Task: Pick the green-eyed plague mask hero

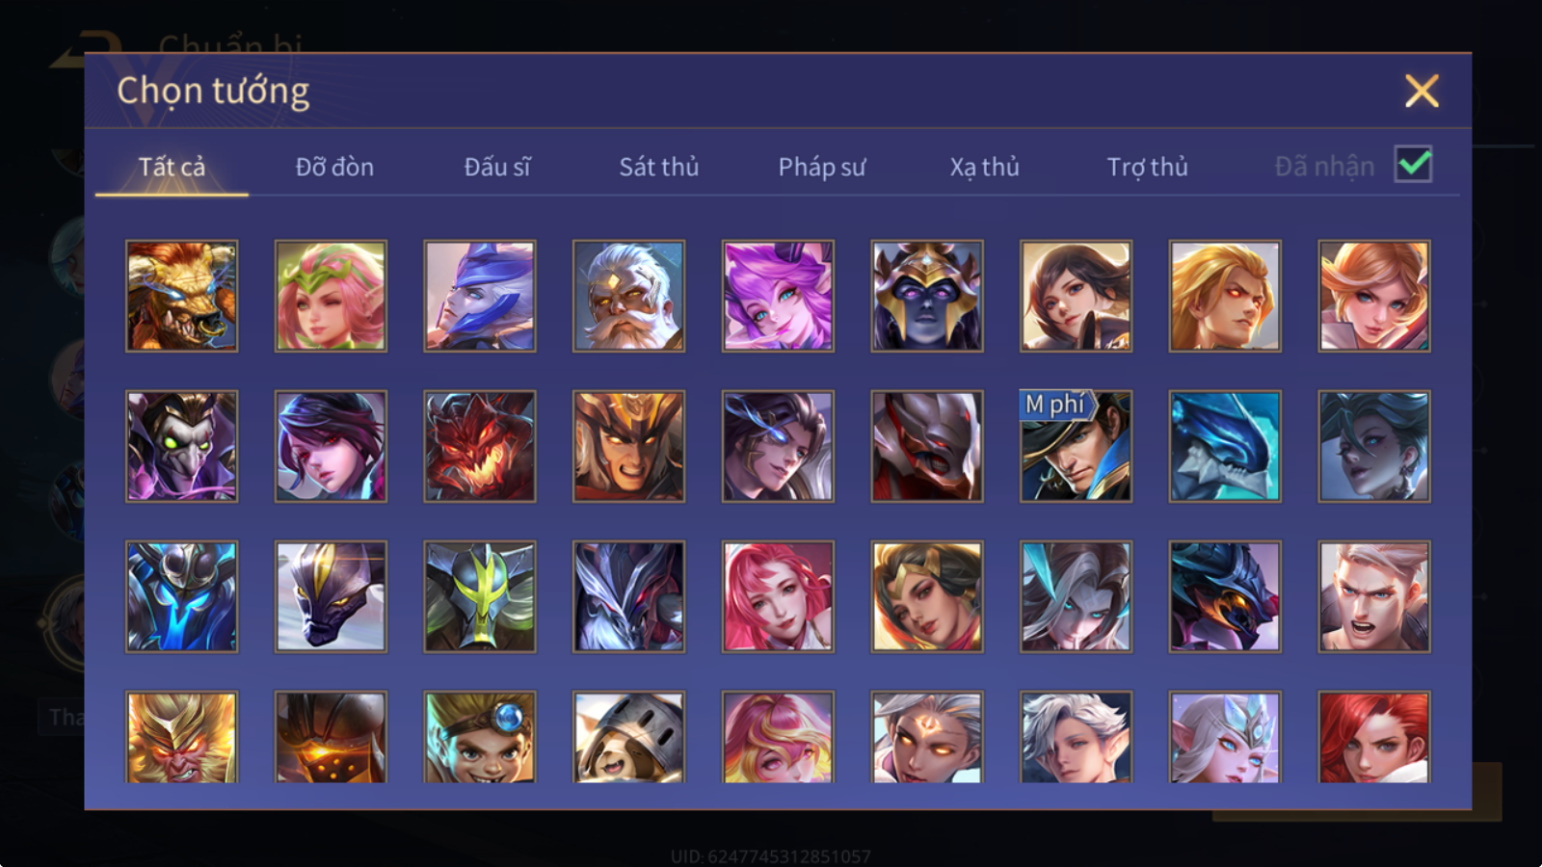Action: point(182,446)
